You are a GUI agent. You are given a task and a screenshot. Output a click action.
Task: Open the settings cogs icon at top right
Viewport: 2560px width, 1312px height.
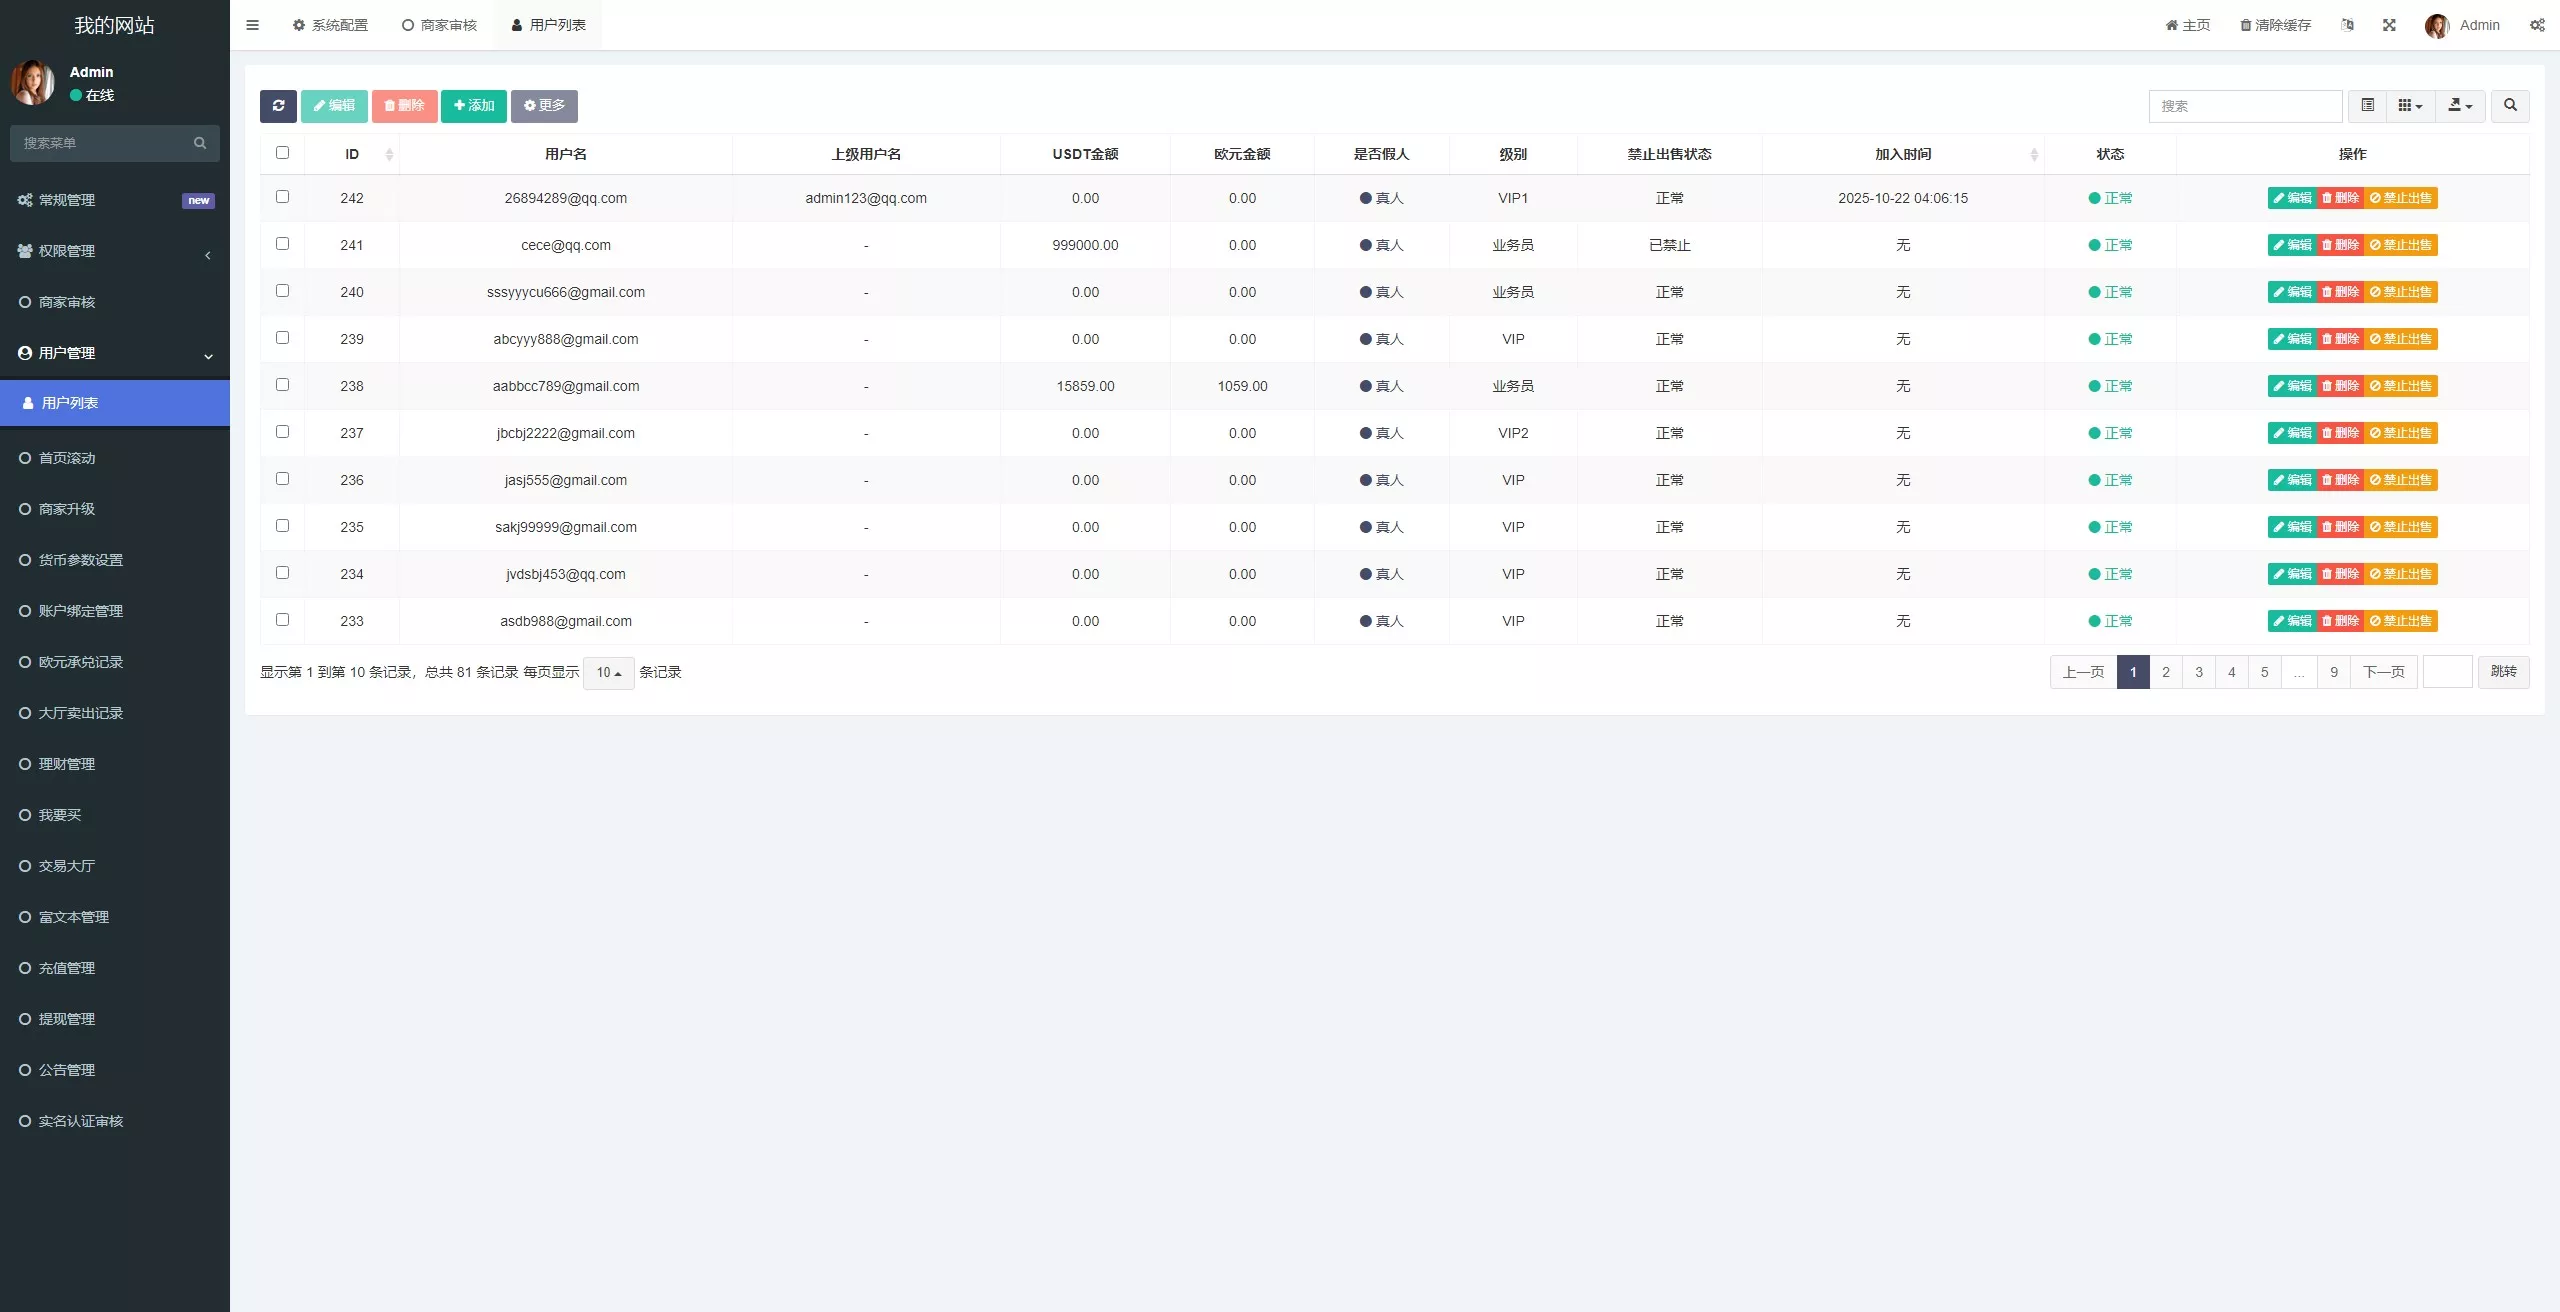pos(2537,25)
